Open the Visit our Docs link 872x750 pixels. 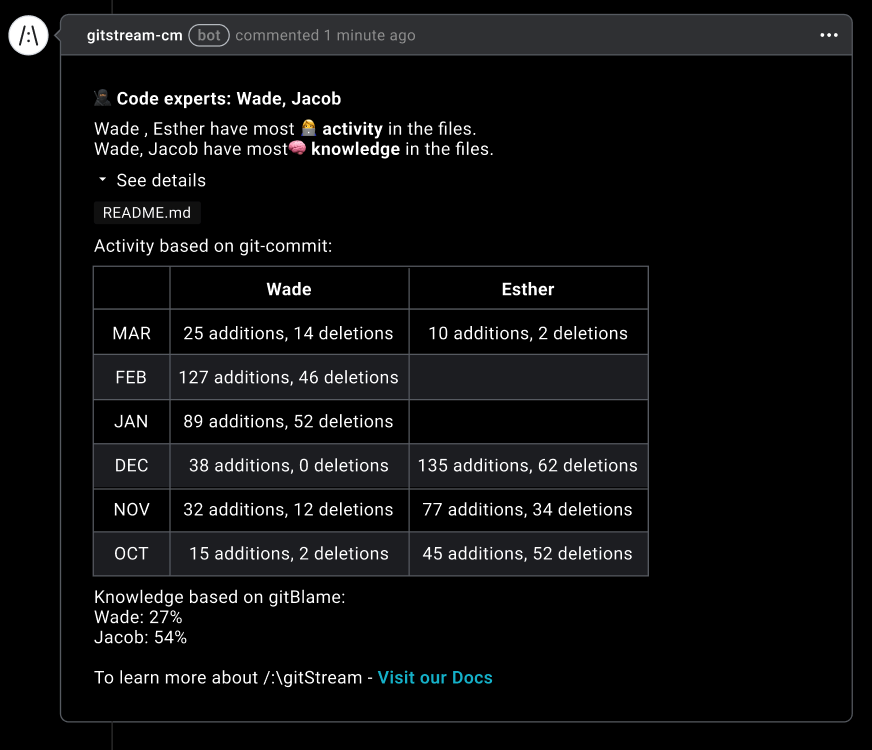[x=435, y=677]
